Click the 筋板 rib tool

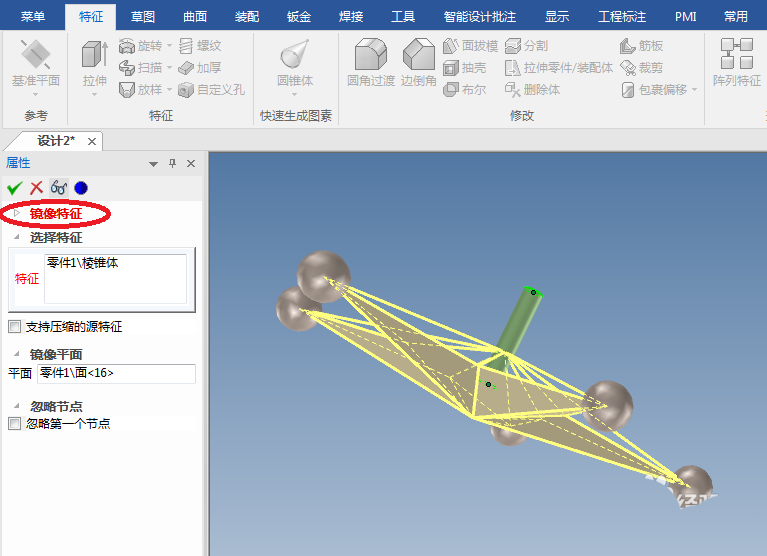pyautogui.click(x=641, y=46)
